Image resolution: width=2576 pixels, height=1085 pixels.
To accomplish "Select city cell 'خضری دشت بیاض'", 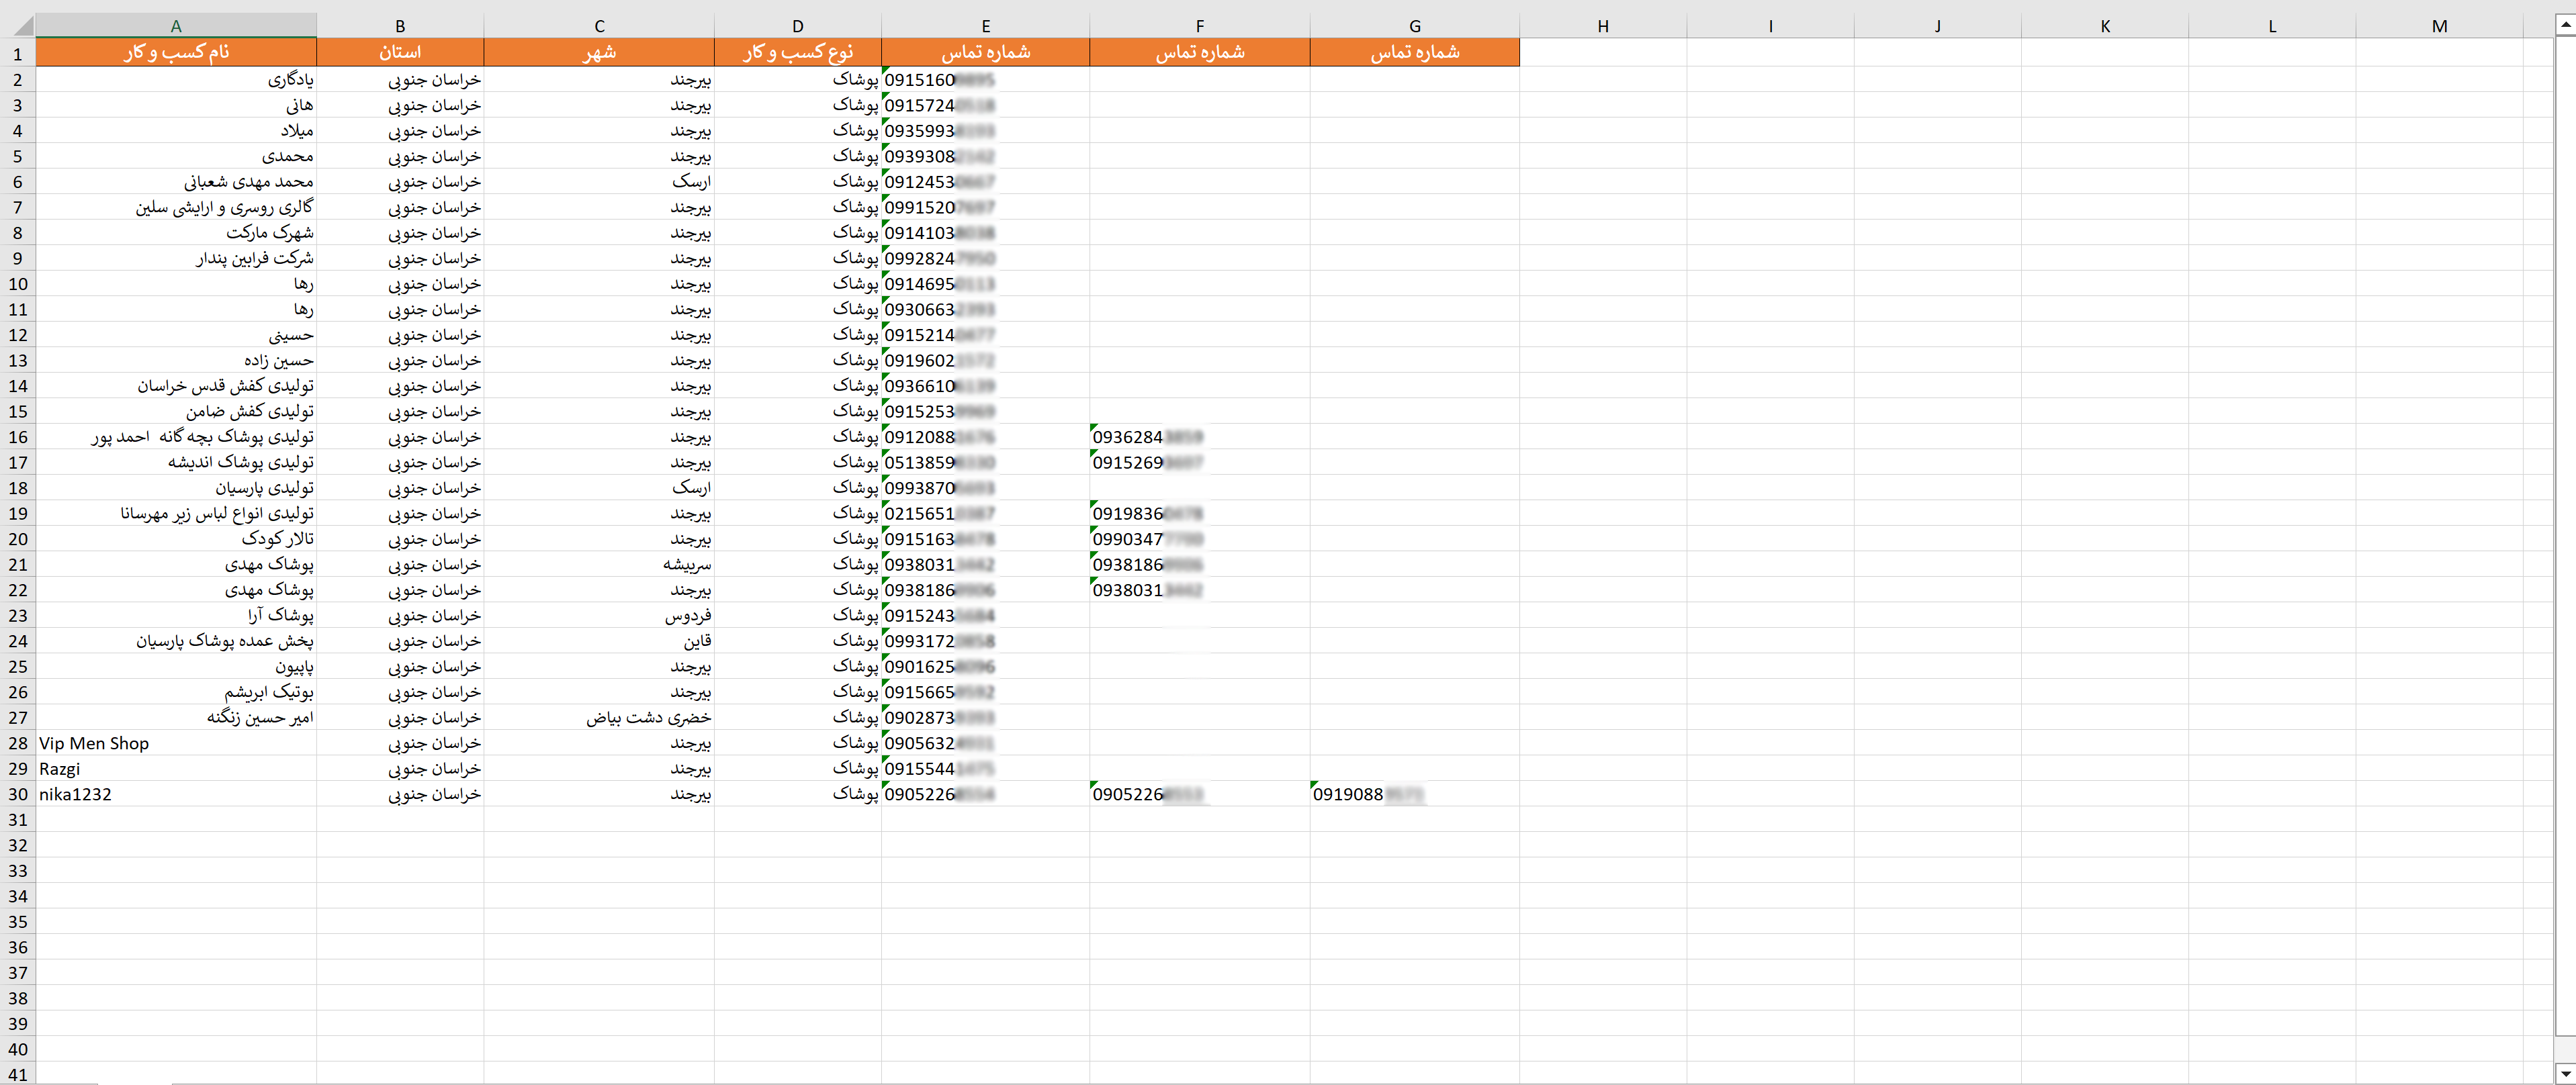I will coord(599,717).
